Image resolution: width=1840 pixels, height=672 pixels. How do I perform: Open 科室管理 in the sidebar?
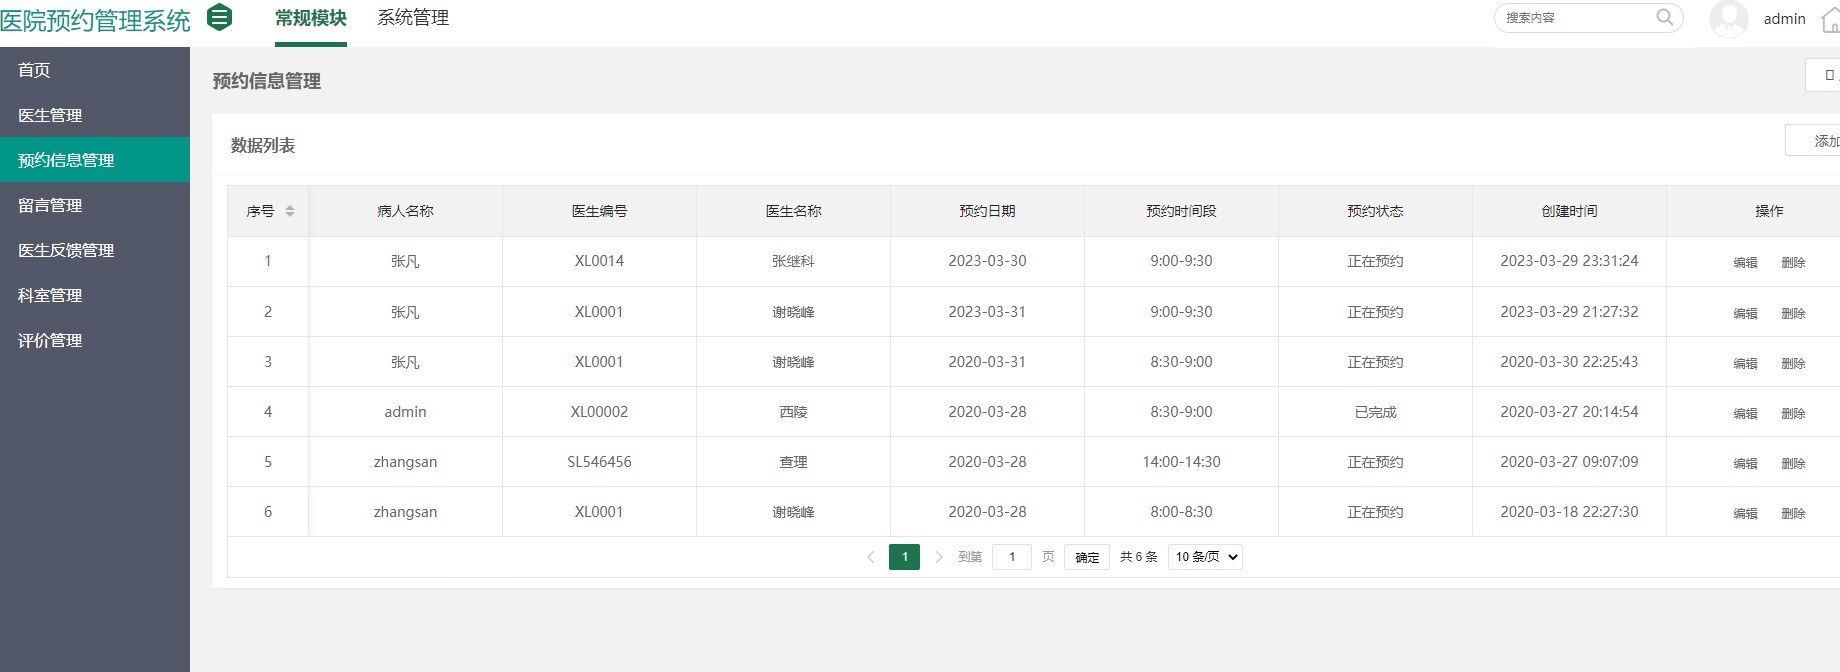tap(95, 295)
